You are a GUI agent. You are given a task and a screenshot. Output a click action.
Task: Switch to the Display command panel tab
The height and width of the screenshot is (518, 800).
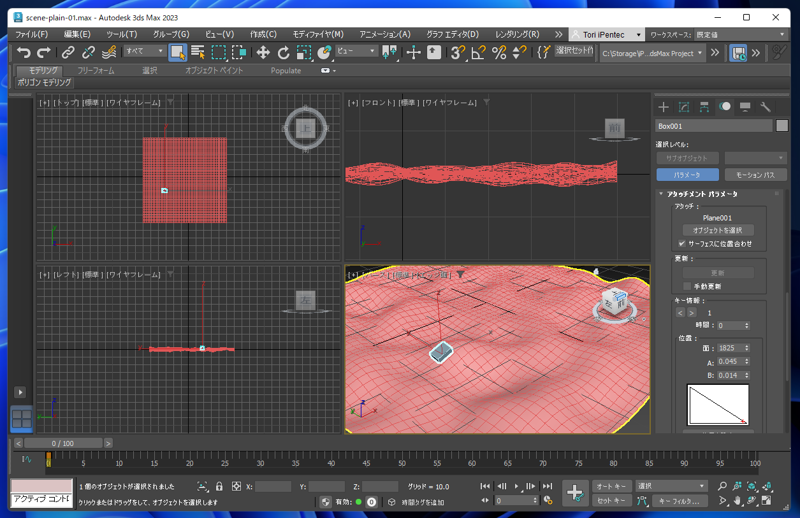pyautogui.click(x=745, y=107)
